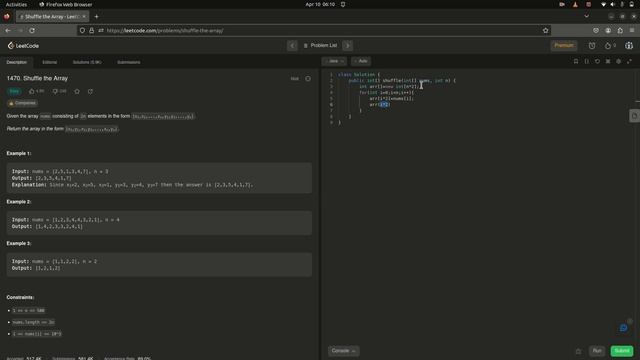Open Firefox hamburger menu
This screenshot has height=360, width=640.
[x=632, y=31]
